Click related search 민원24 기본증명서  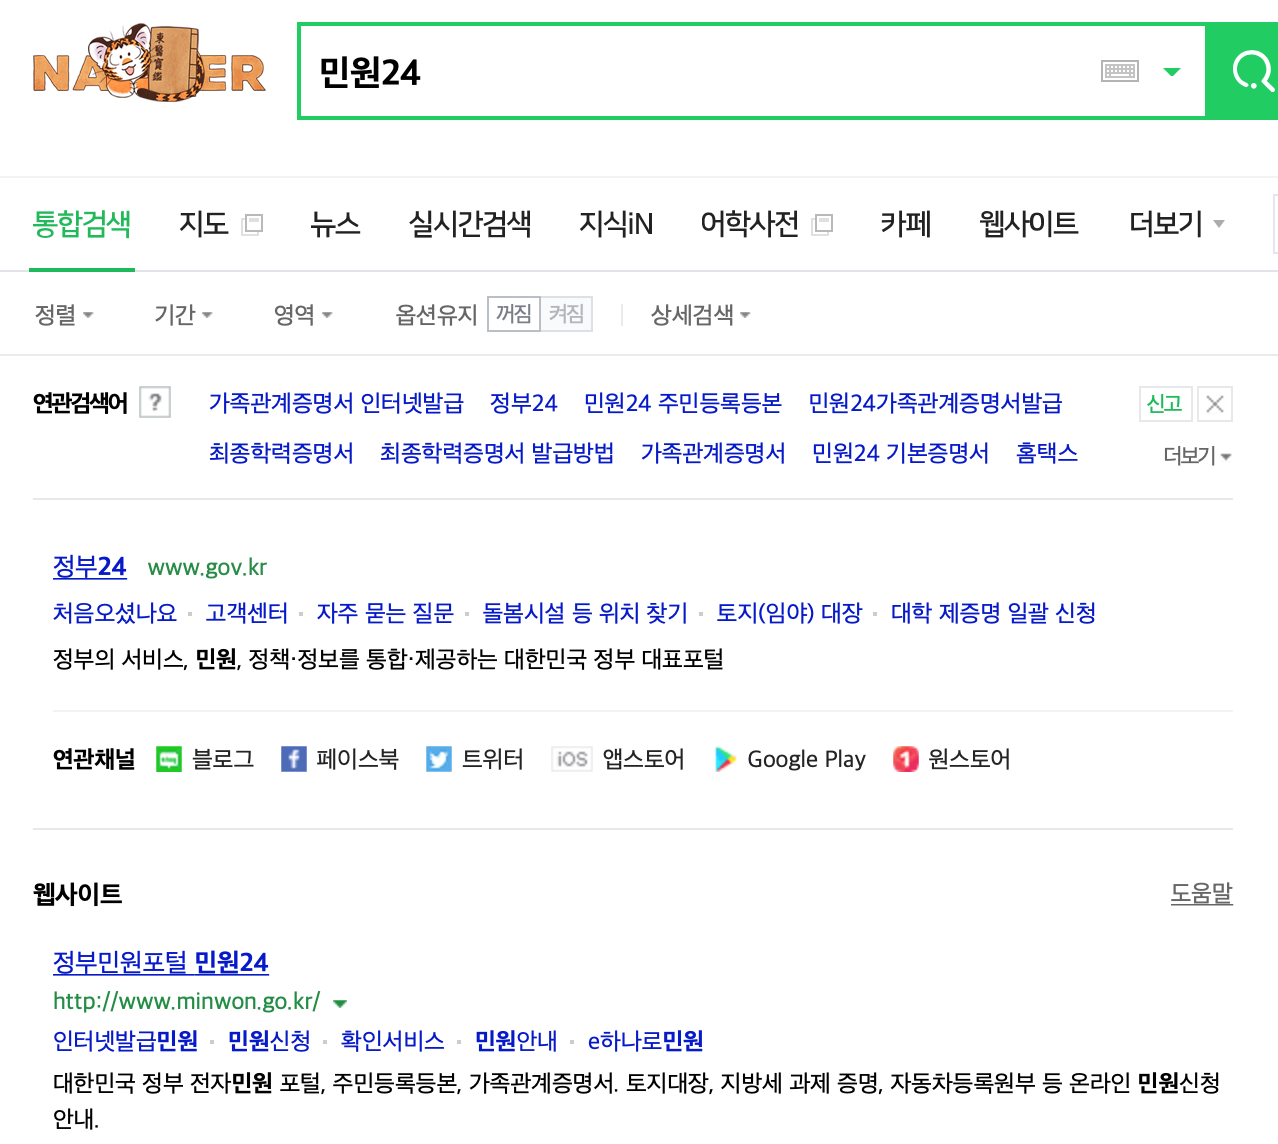900,453
